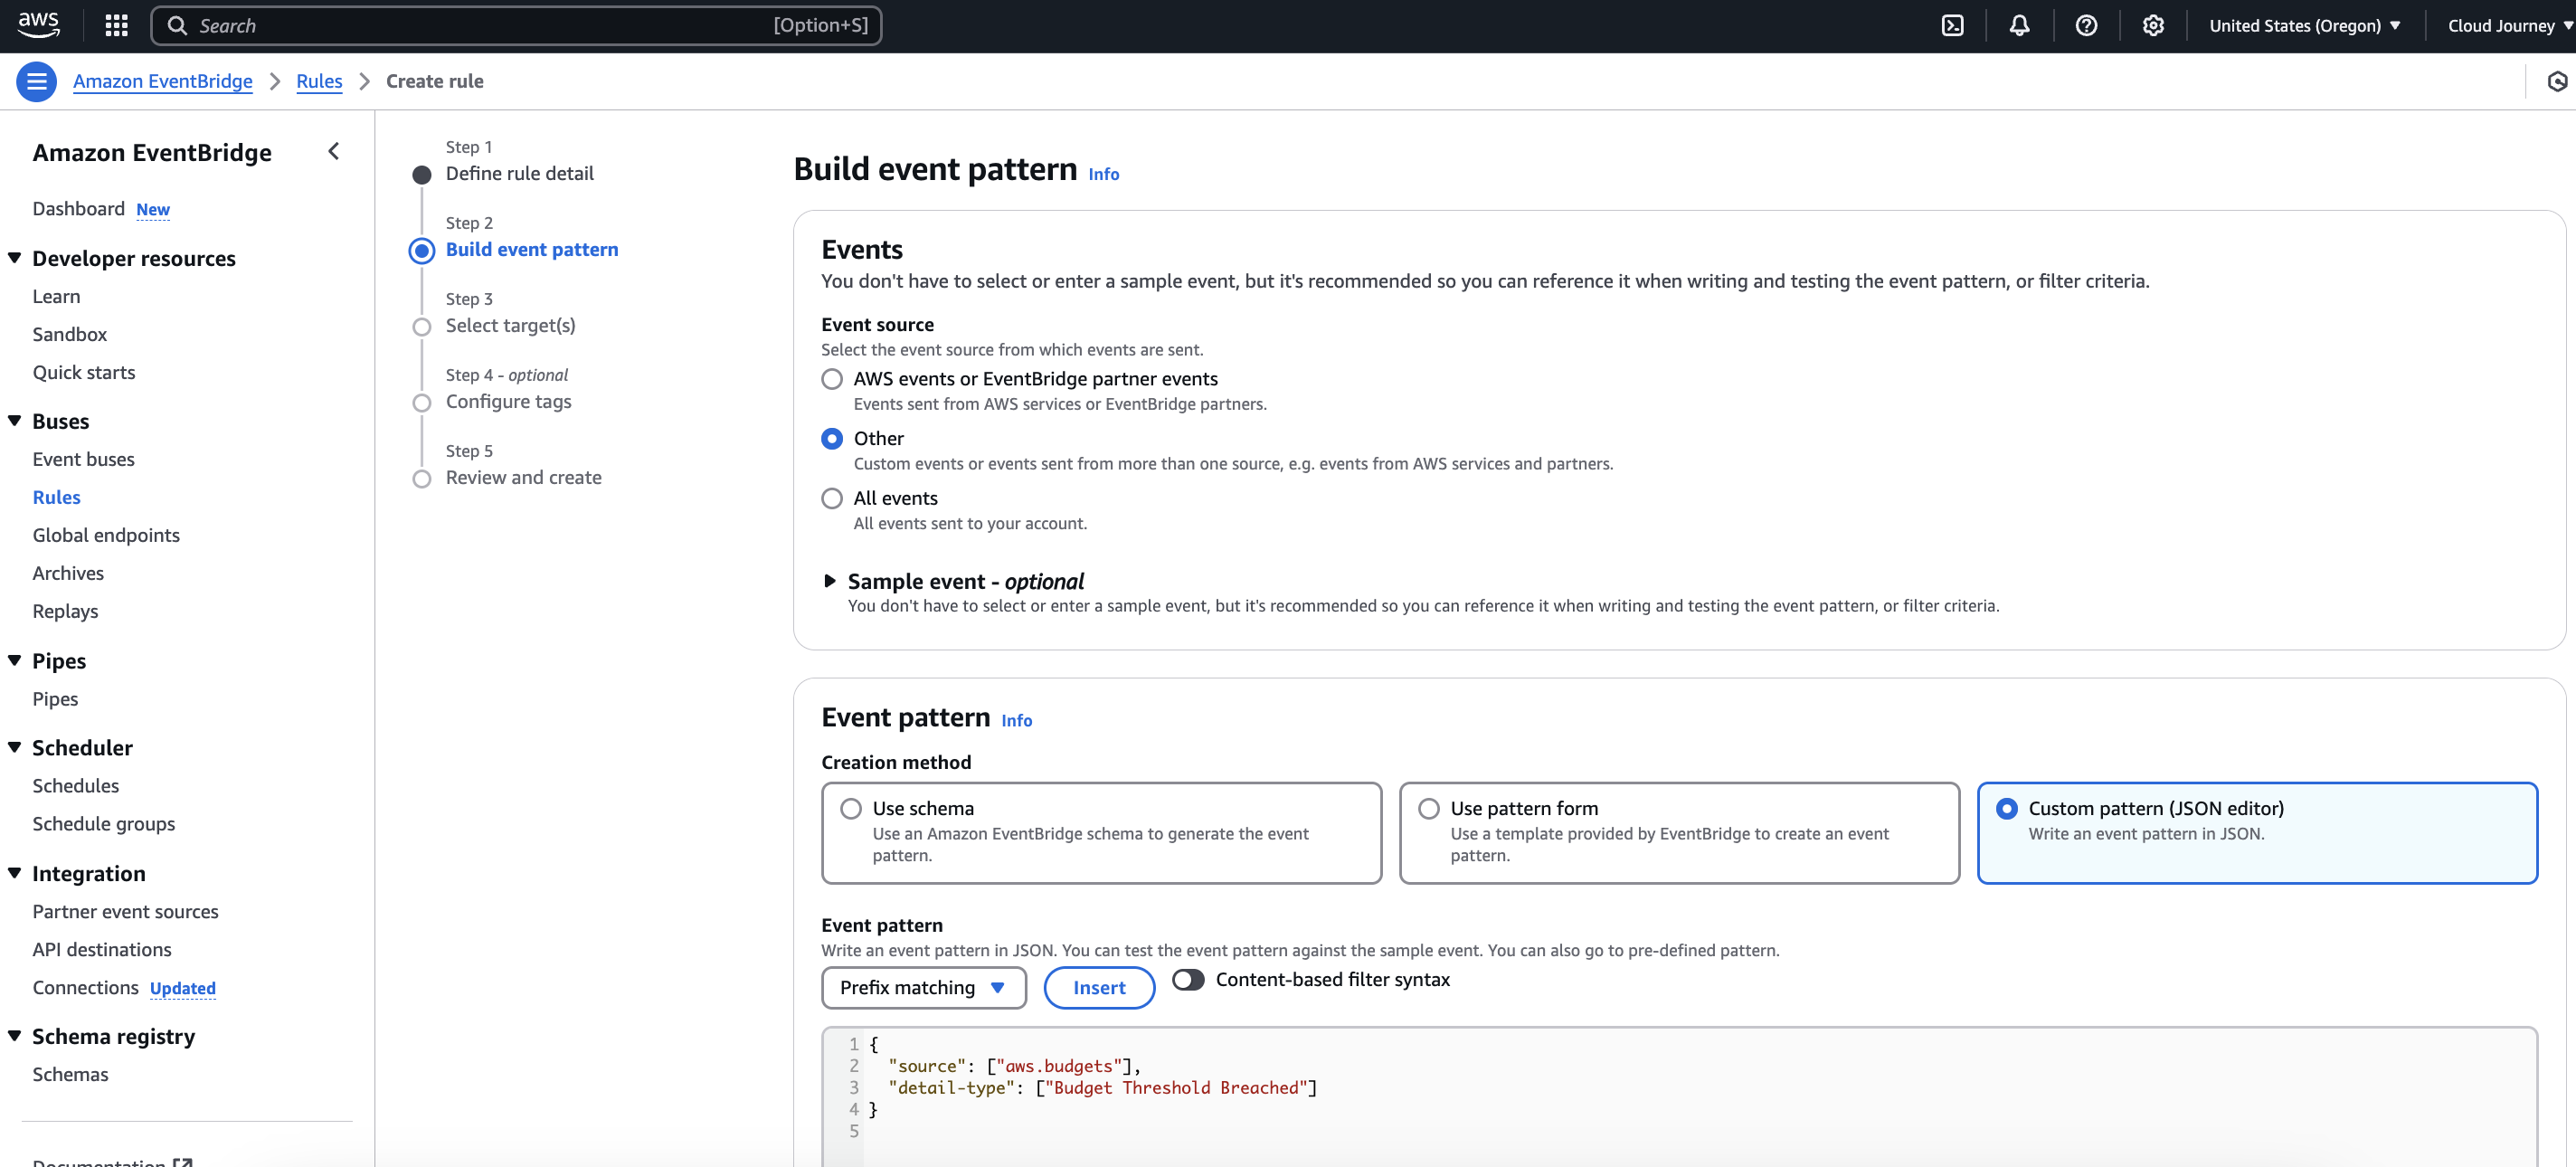
Task: Open Connections in the sidebar
Action: [85, 988]
